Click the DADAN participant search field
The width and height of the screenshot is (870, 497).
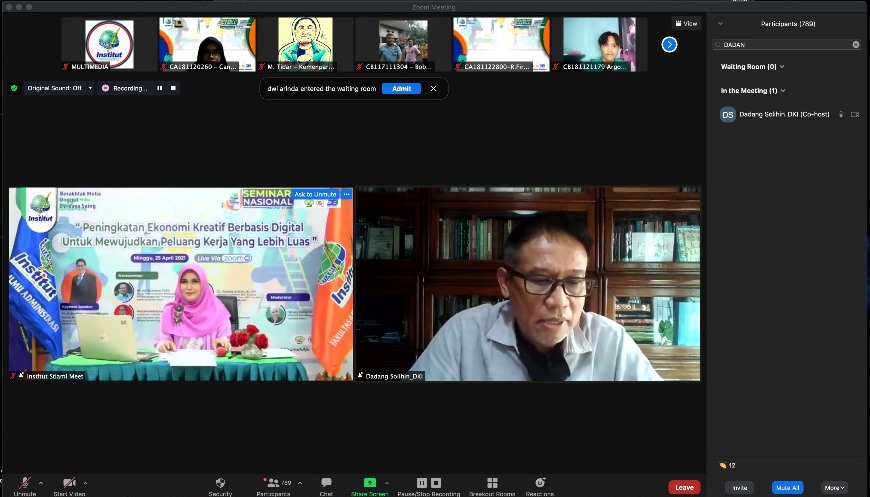(x=787, y=44)
